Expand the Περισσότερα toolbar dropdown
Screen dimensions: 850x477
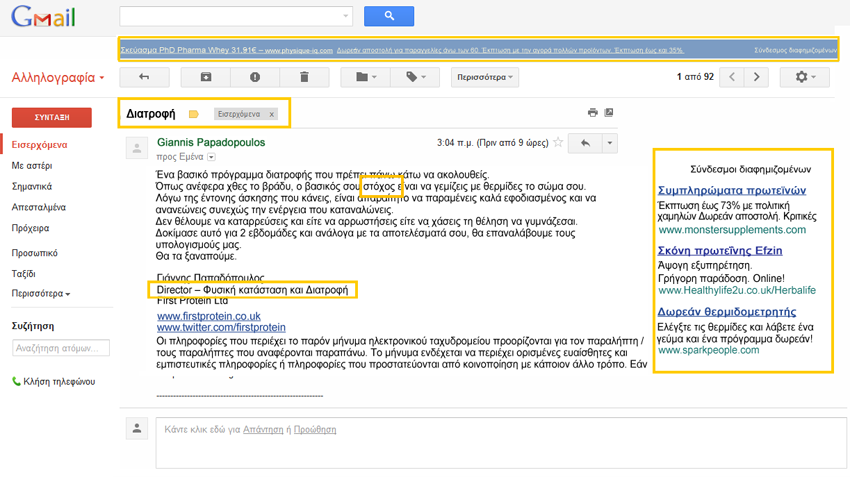coord(485,77)
